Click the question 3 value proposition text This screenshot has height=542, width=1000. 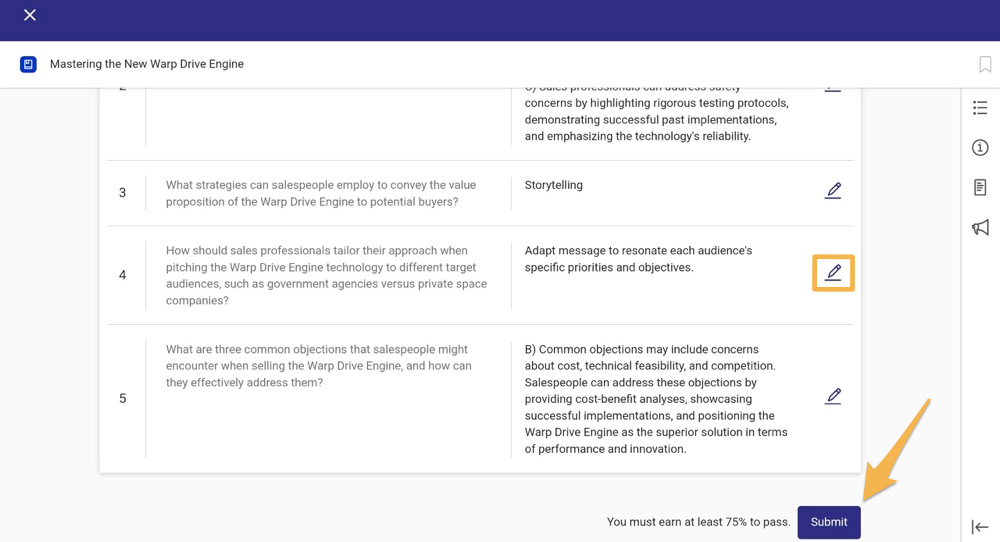click(321, 193)
